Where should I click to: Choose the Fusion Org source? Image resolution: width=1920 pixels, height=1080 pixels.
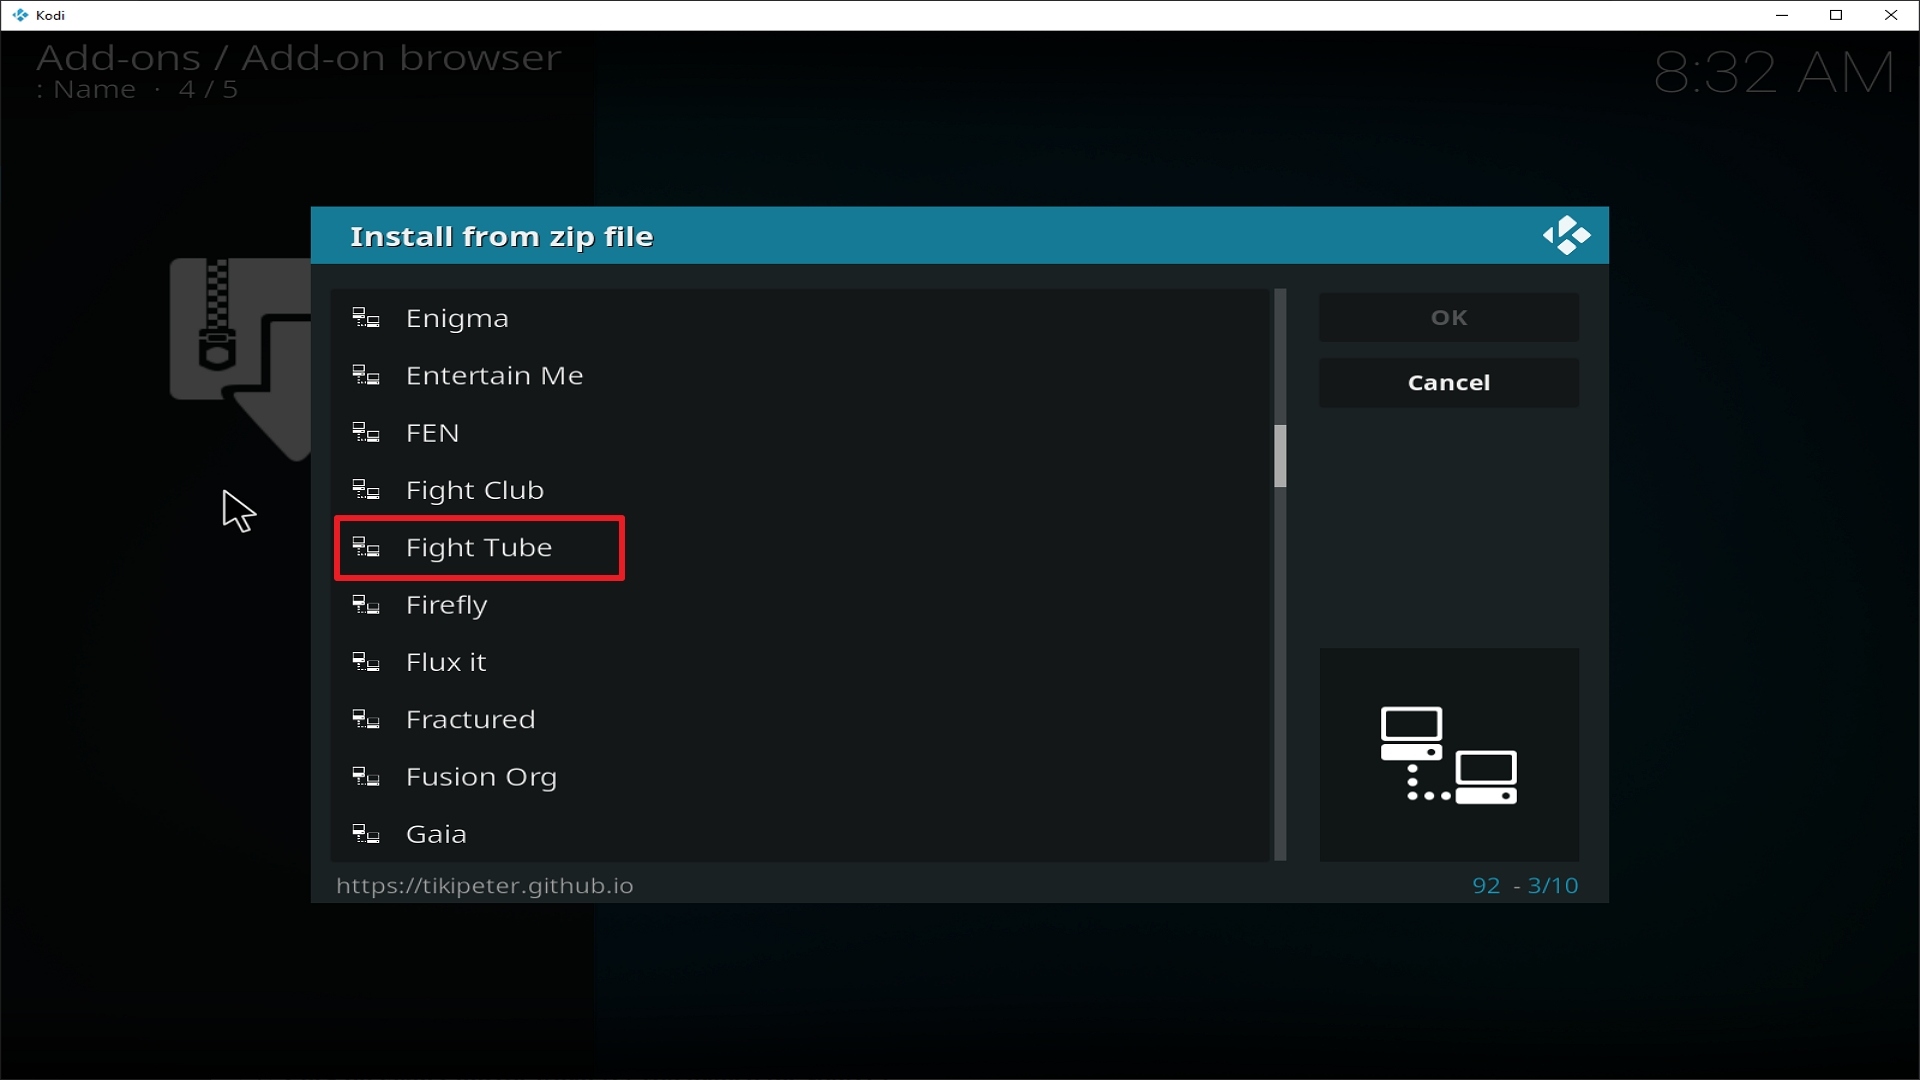(x=801, y=777)
